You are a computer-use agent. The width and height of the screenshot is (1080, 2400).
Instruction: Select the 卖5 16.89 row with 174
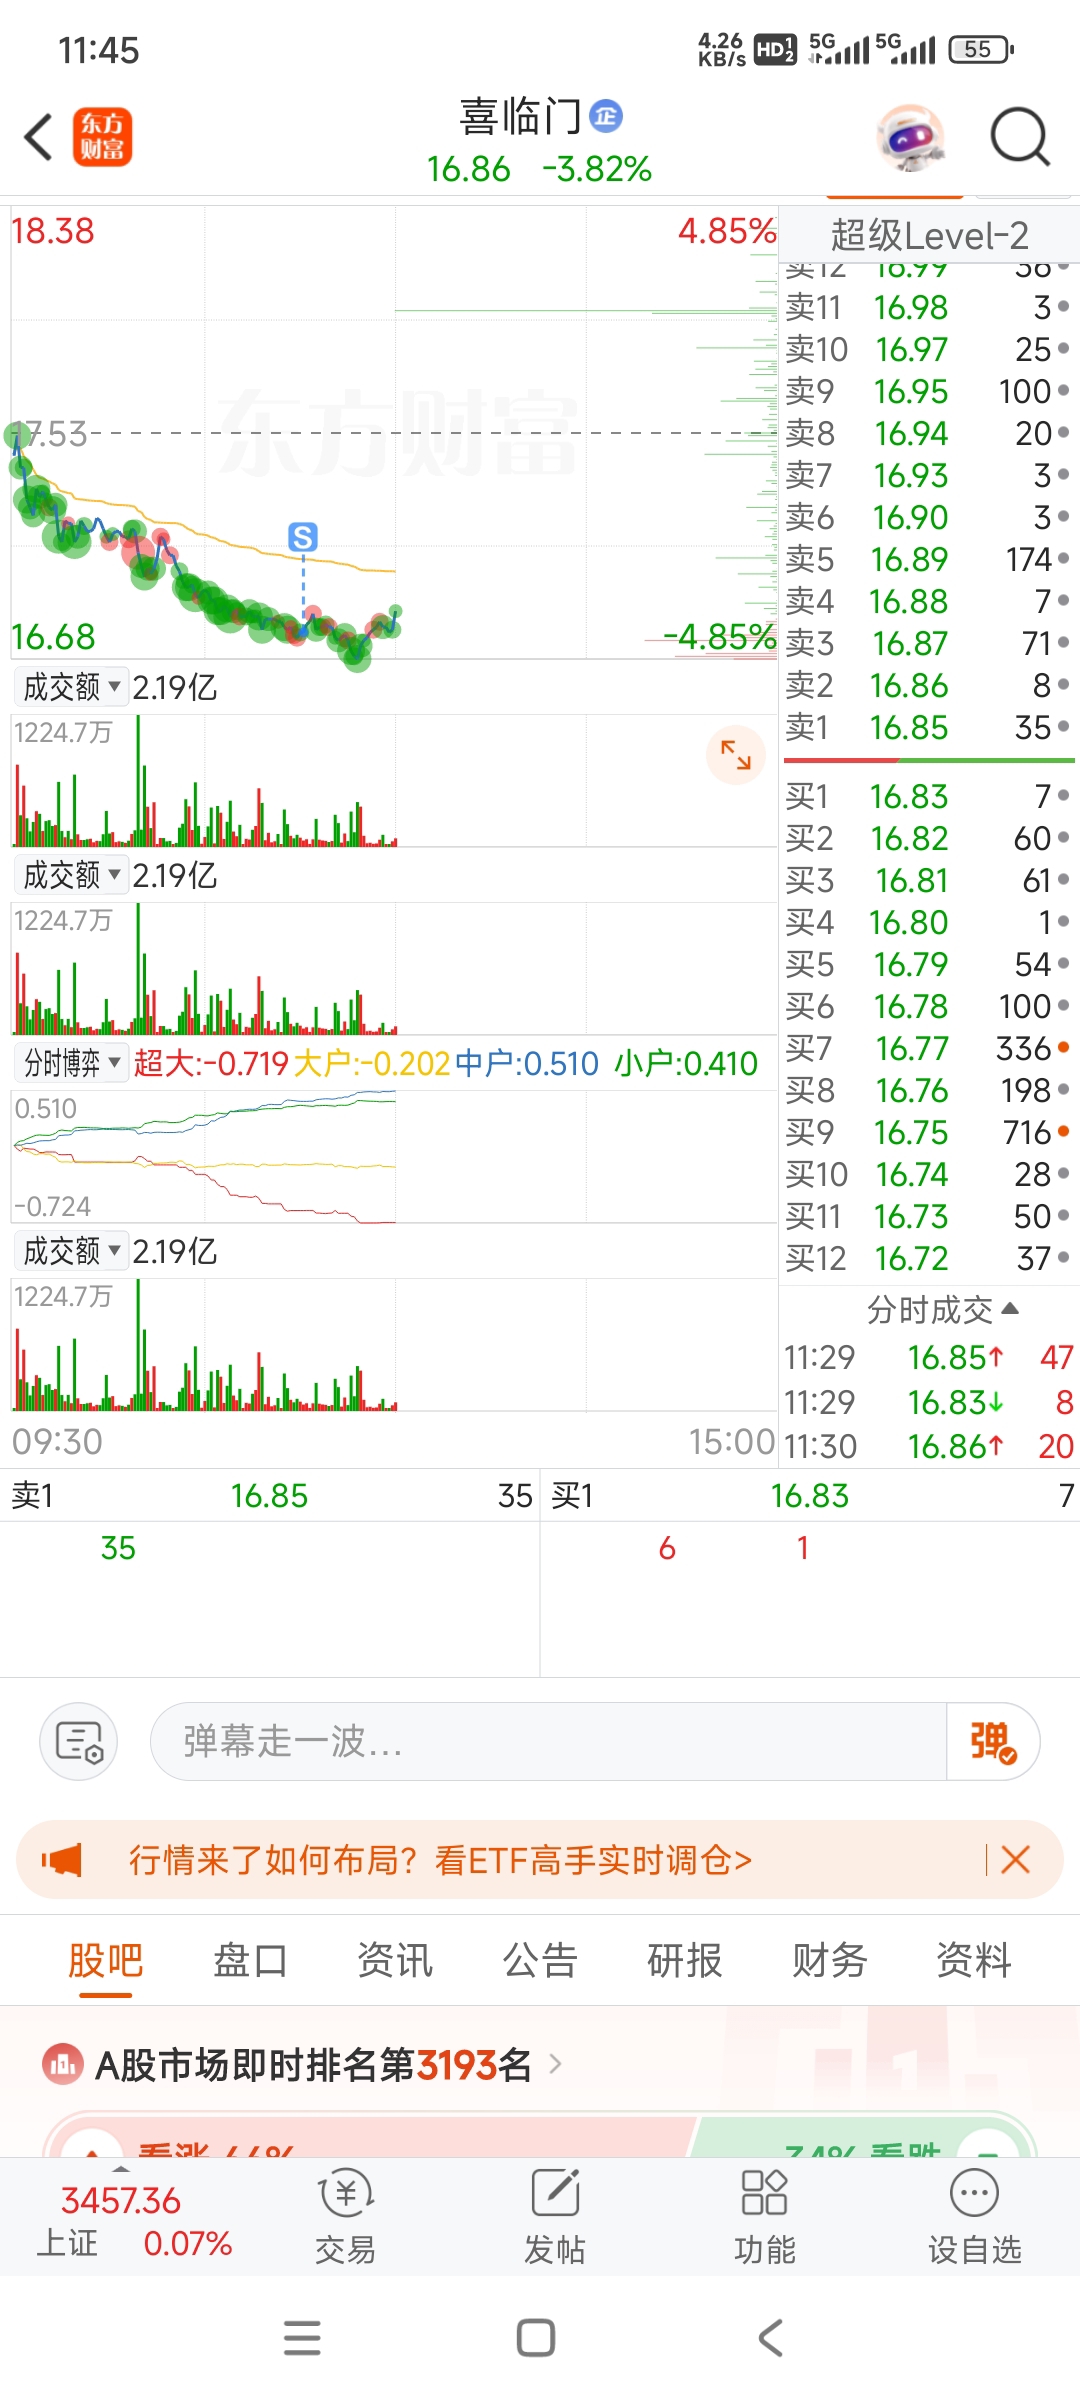(x=927, y=559)
